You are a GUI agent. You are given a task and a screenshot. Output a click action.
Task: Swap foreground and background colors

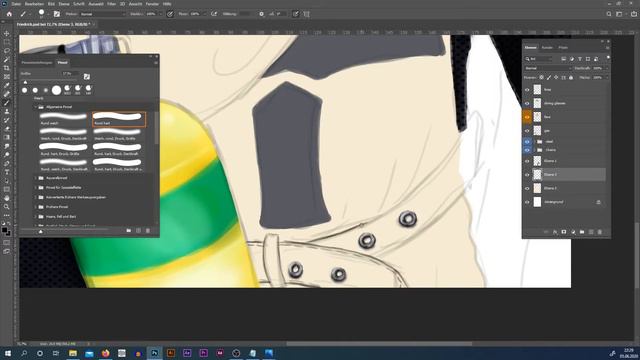coord(9,224)
